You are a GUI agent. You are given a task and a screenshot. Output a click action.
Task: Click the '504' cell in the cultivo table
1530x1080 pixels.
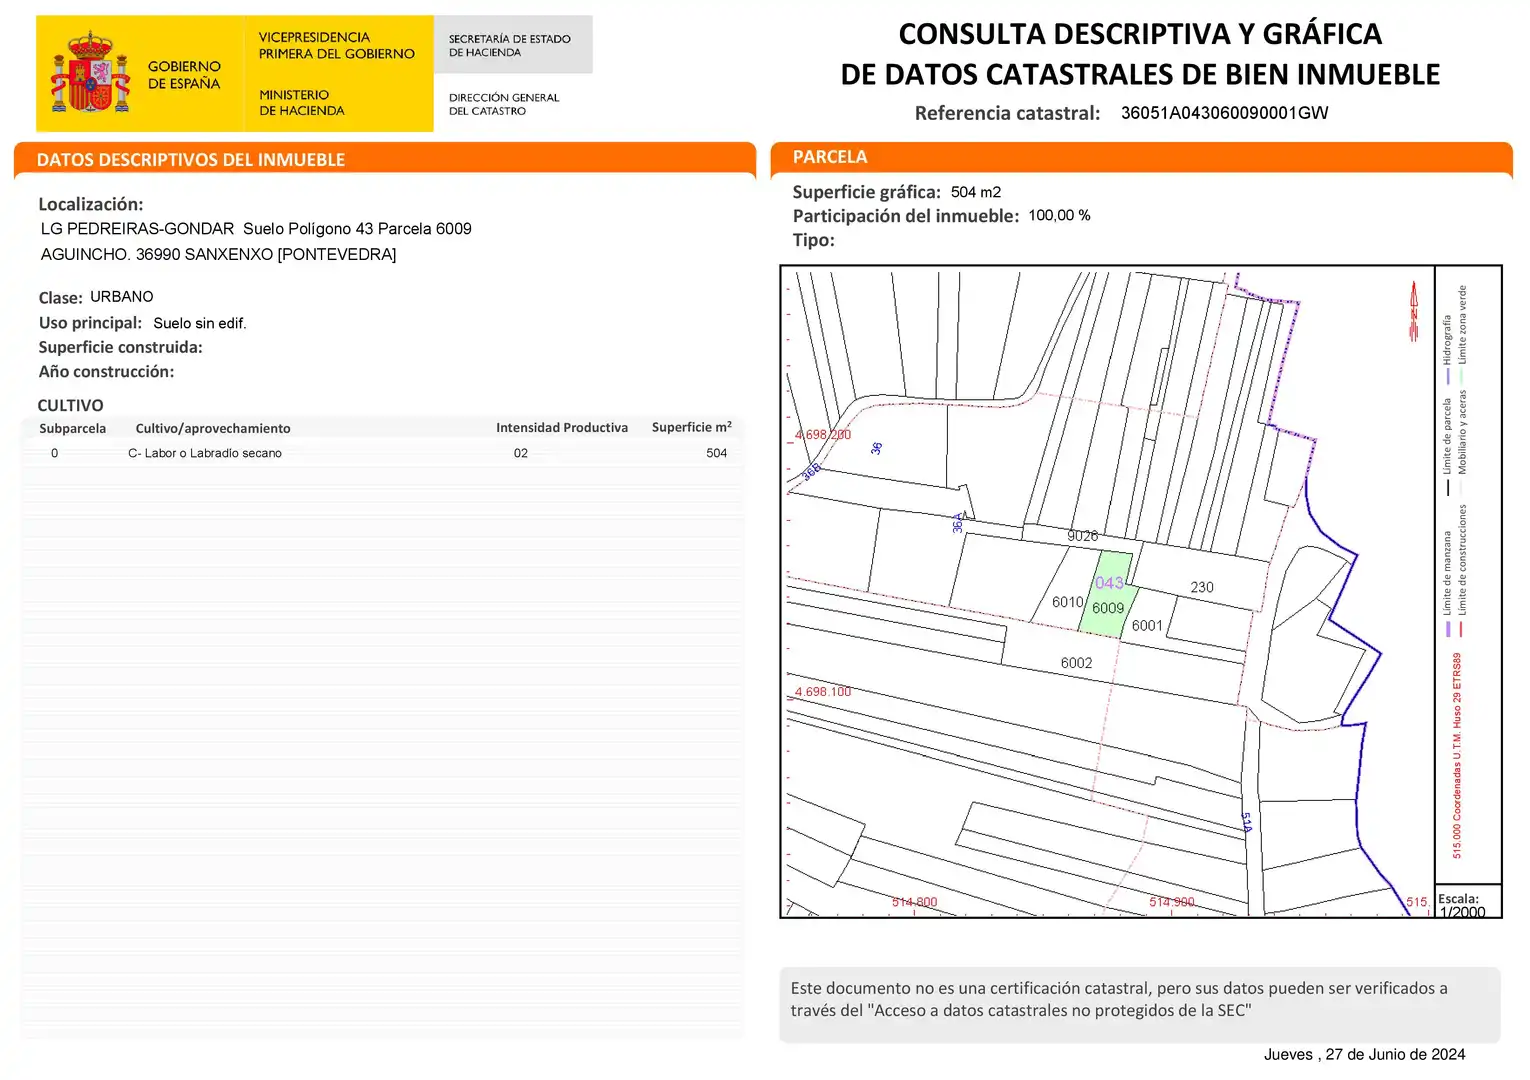click(x=717, y=453)
